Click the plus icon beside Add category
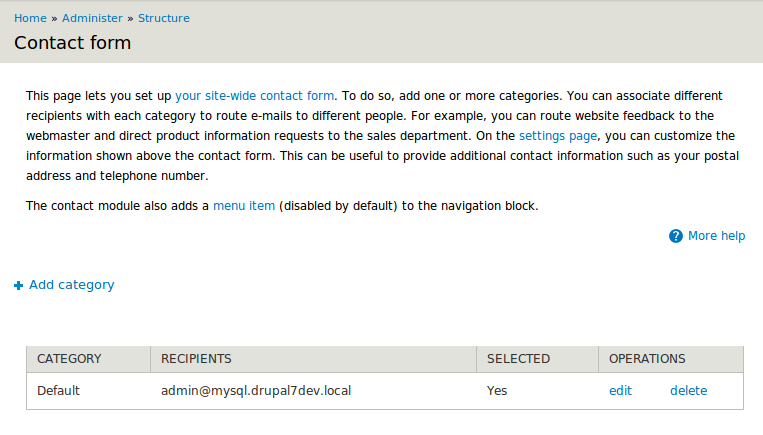The height and width of the screenshot is (435, 763). click(x=18, y=286)
